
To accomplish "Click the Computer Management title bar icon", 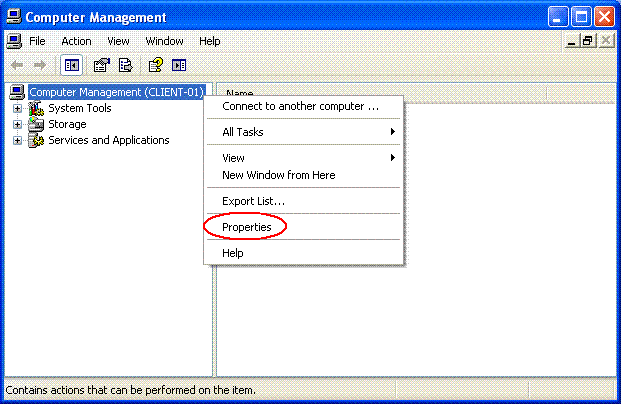I will (14, 17).
